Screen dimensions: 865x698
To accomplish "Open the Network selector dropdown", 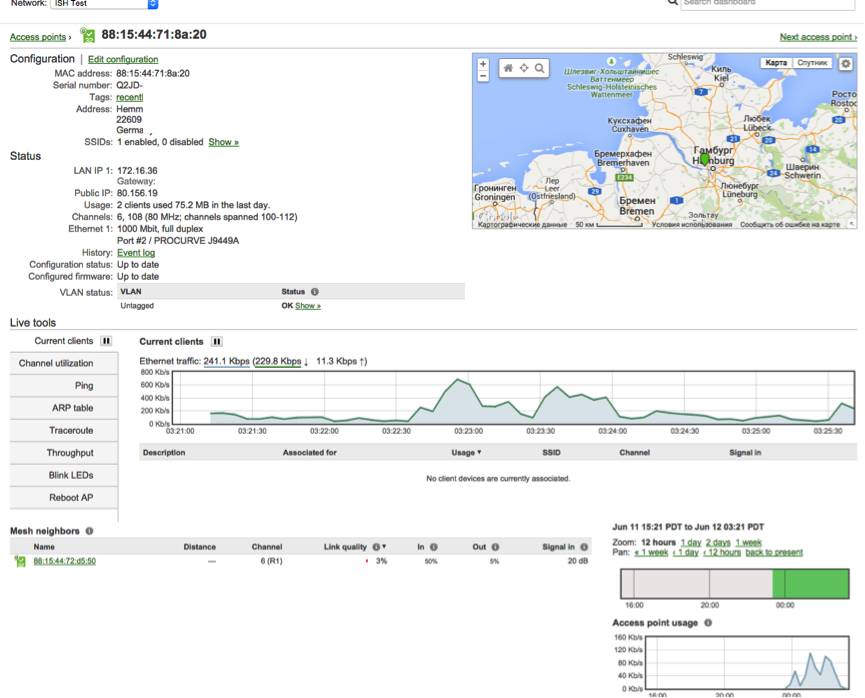I will [104, 3].
